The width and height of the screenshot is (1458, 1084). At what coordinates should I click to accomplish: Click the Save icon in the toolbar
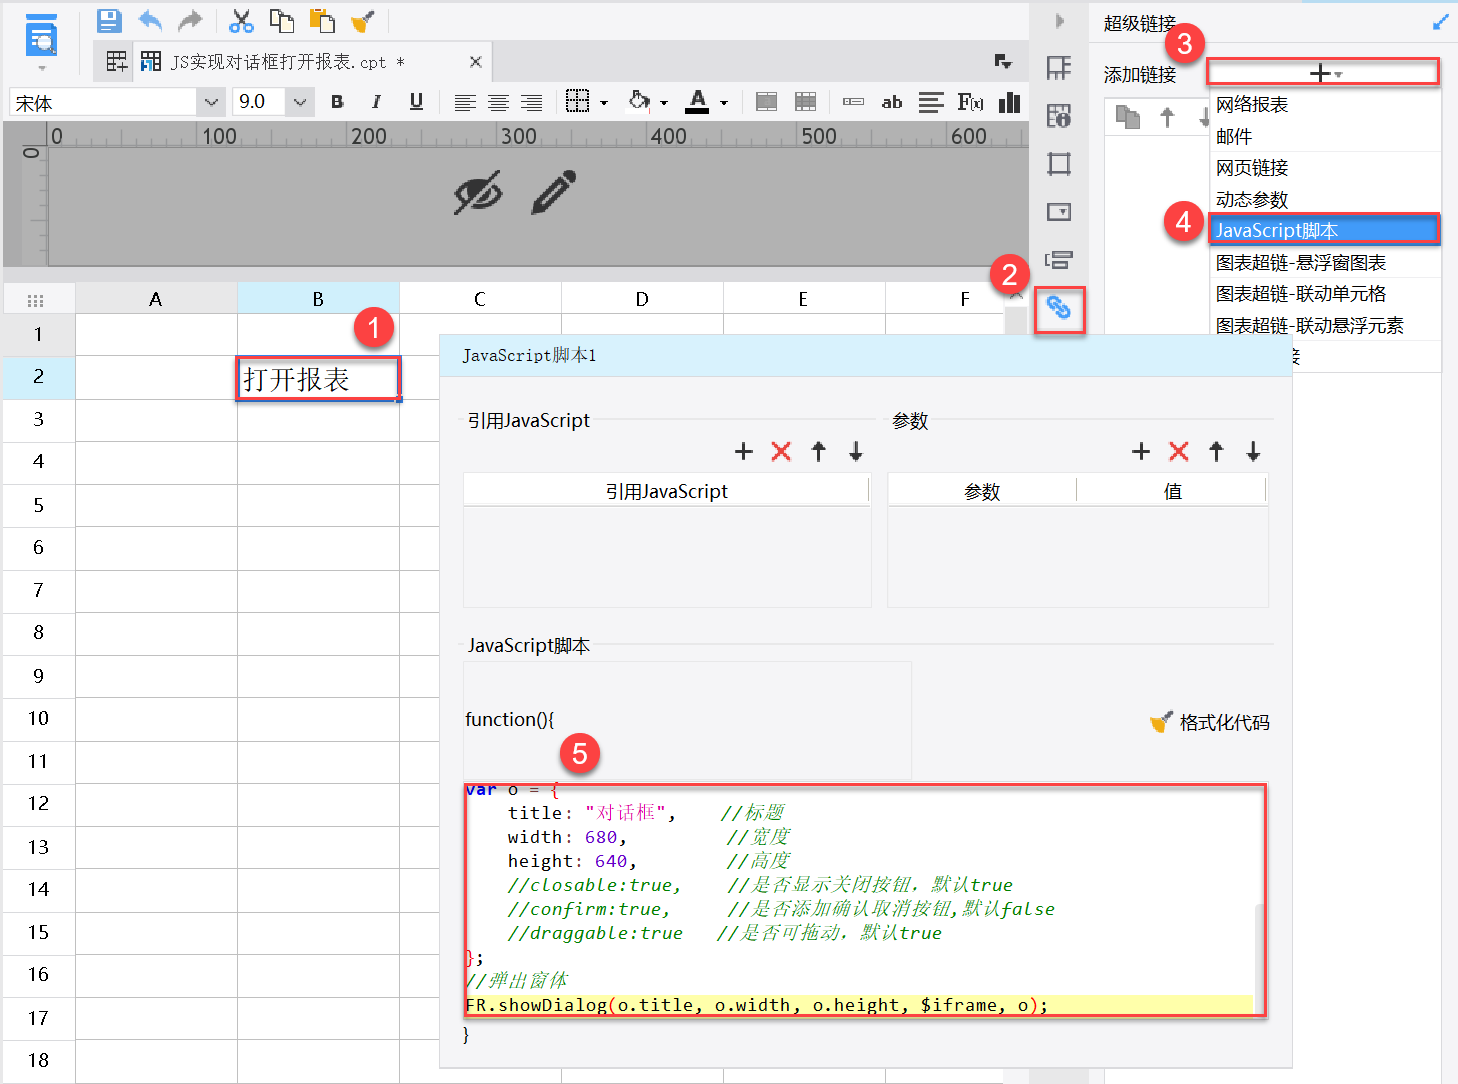tap(109, 20)
